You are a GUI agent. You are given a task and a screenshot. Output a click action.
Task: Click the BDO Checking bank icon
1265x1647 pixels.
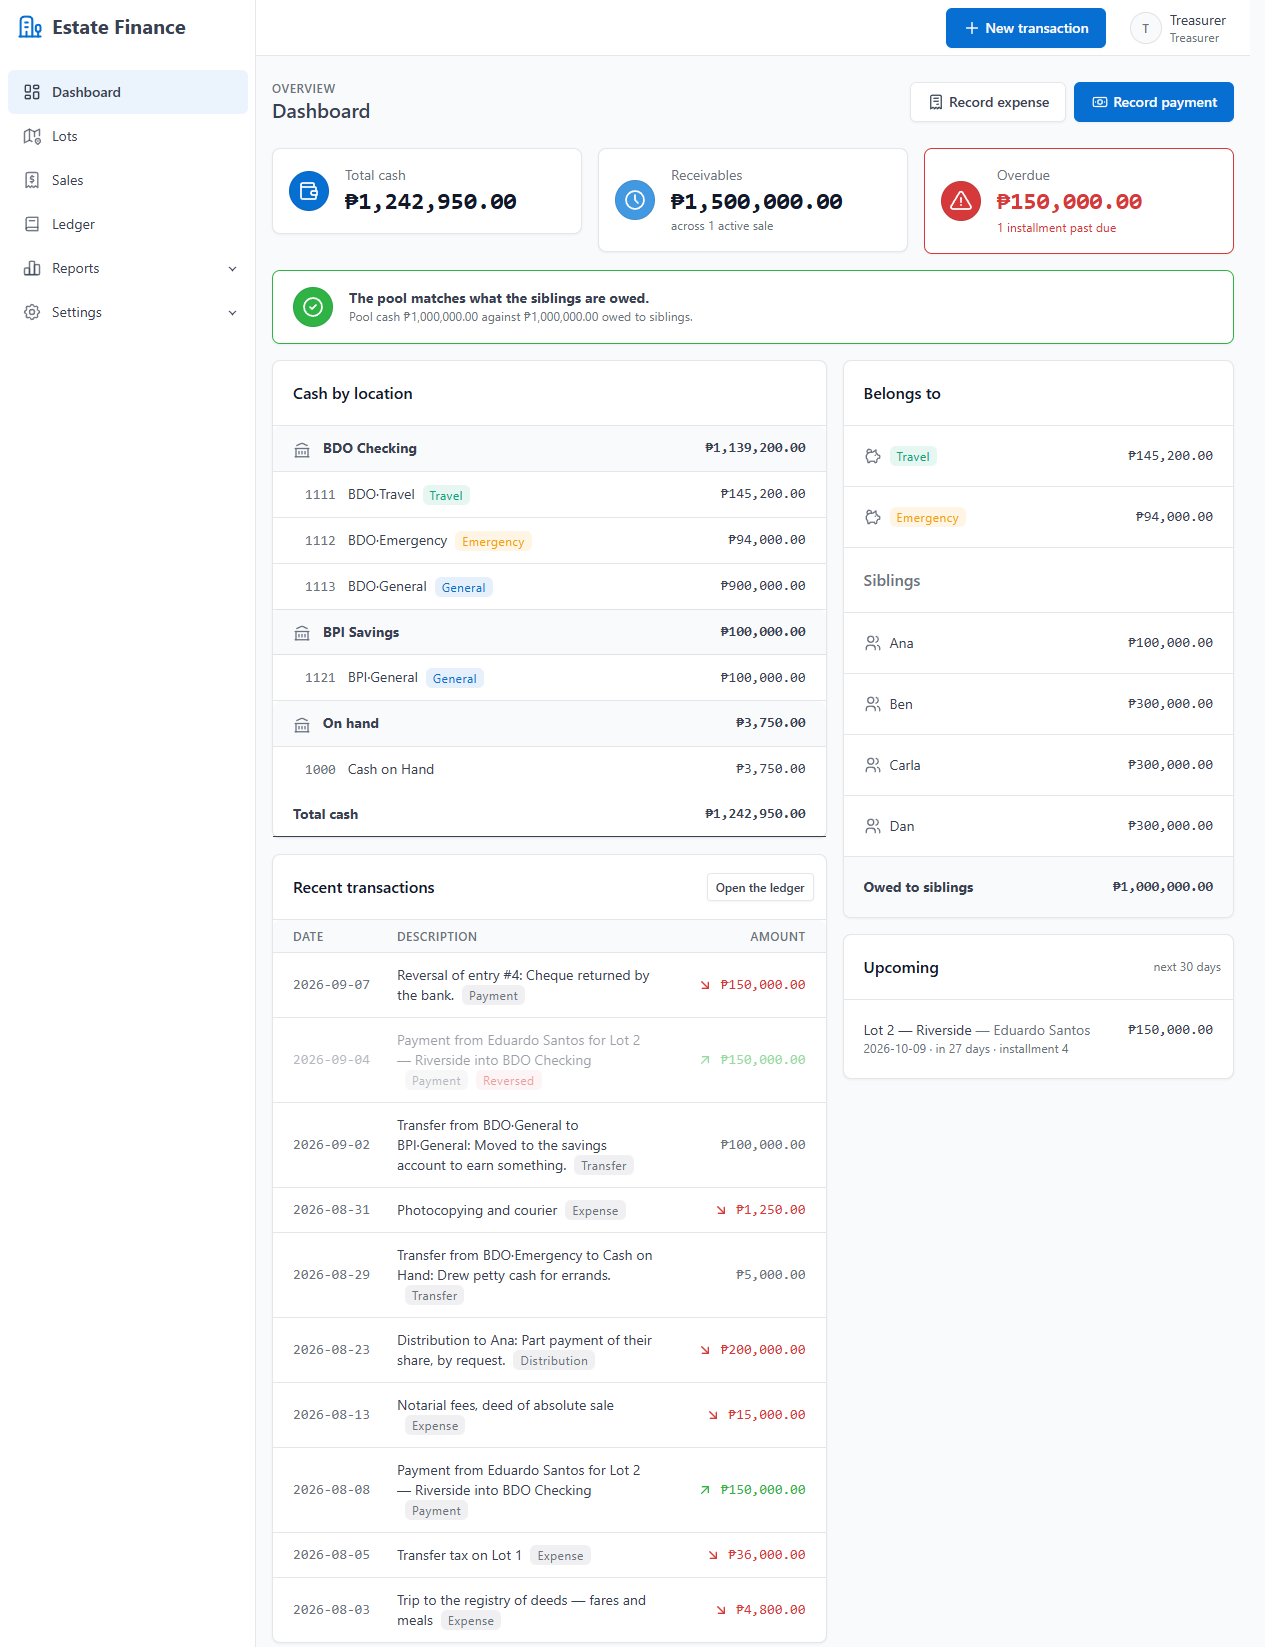(302, 450)
